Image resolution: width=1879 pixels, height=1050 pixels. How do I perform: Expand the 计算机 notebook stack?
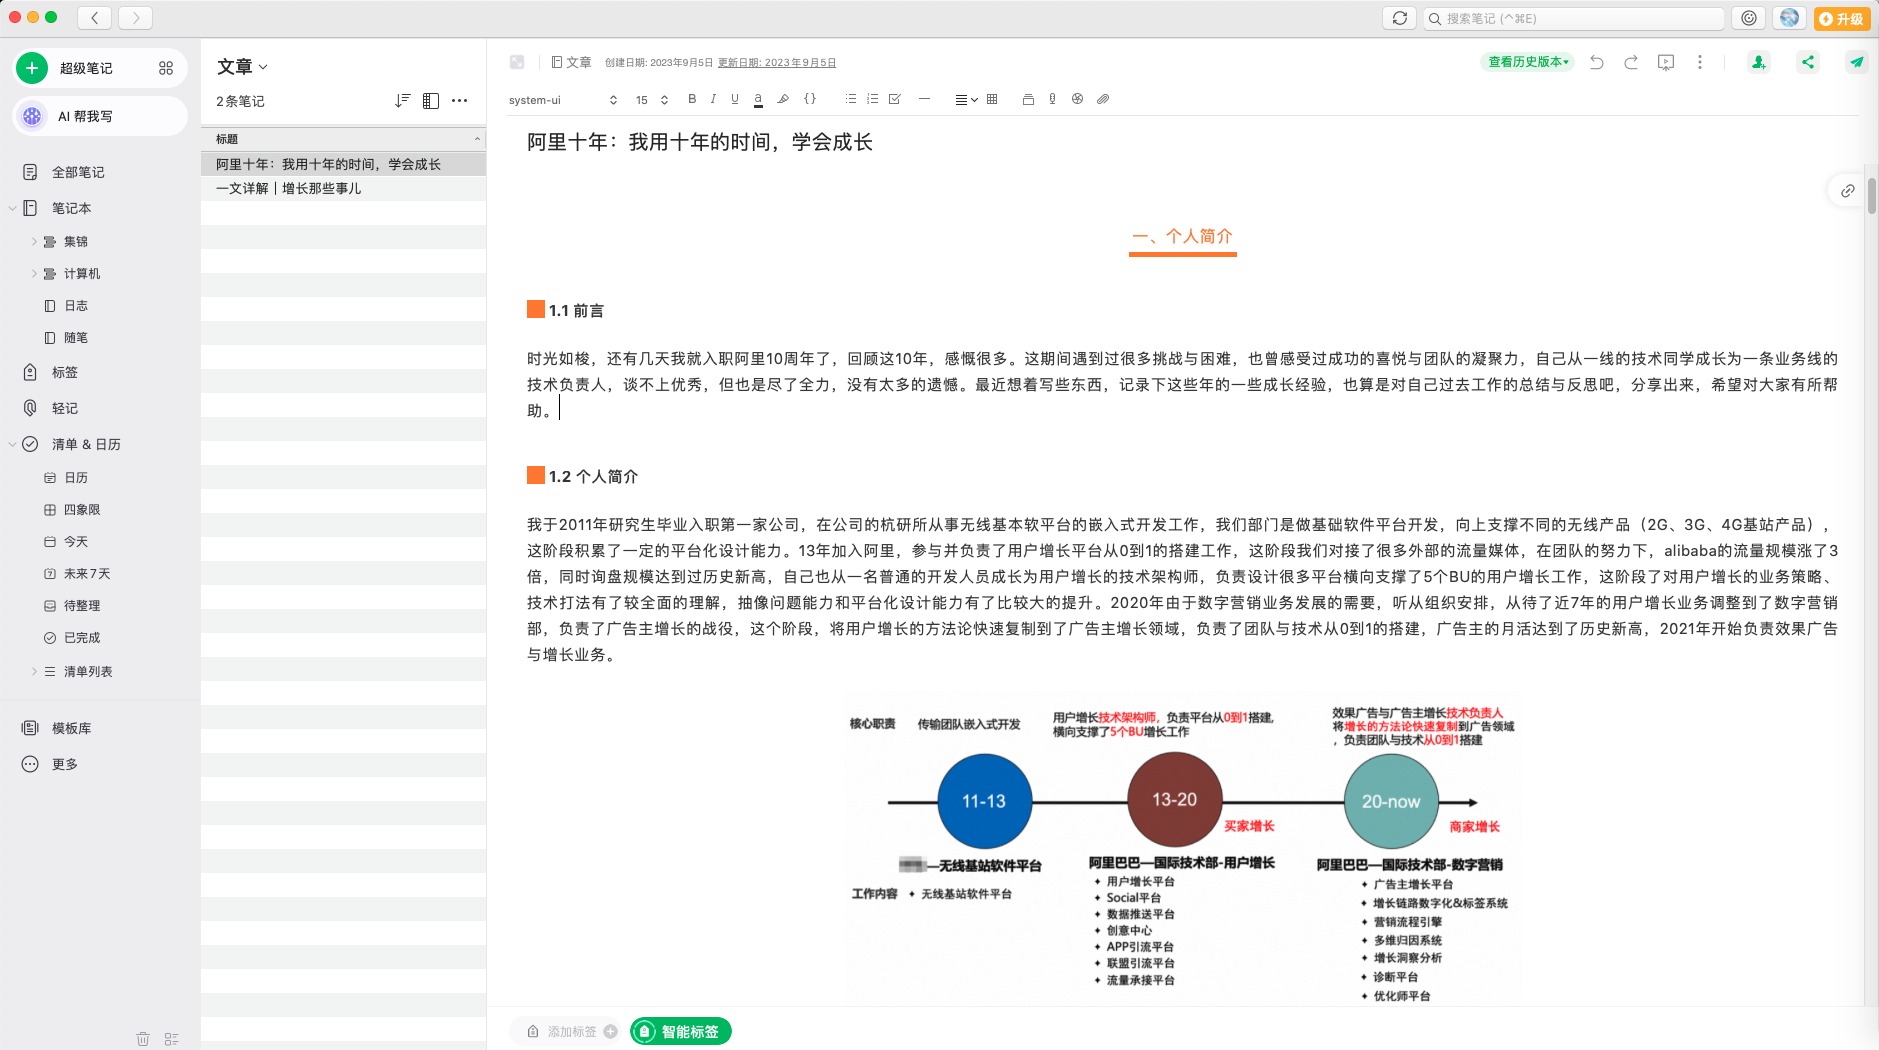[34, 273]
